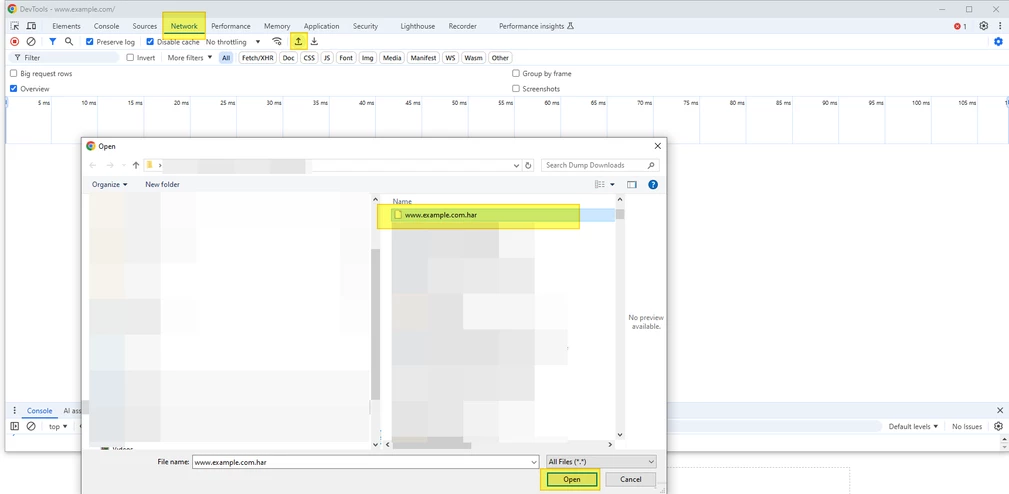Toggle the device toolbar icon

(31, 26)
